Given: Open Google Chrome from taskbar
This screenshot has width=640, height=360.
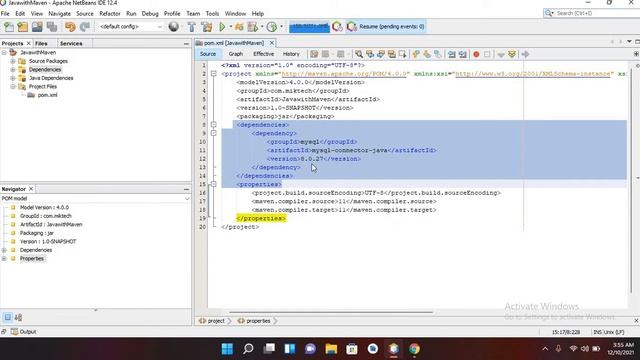Looking at the screenshot, I should (414, 349).
